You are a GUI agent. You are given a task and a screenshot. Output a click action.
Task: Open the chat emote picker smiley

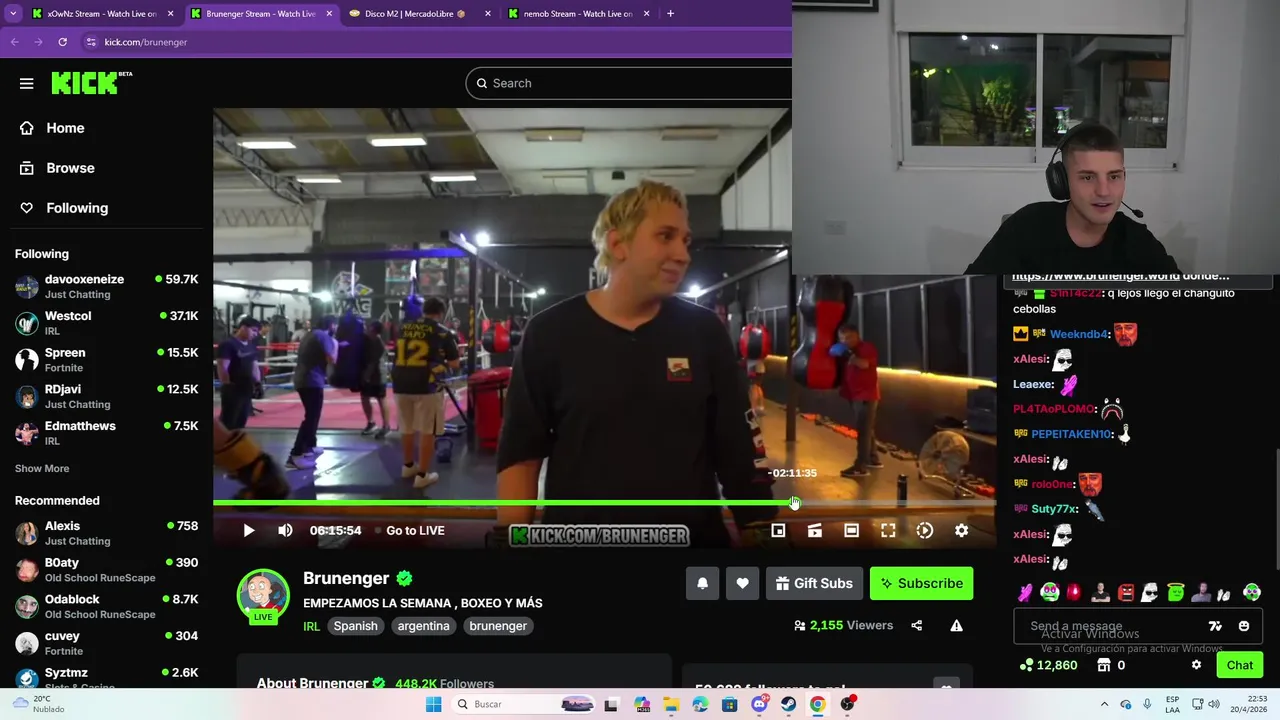pos(1244,626)
